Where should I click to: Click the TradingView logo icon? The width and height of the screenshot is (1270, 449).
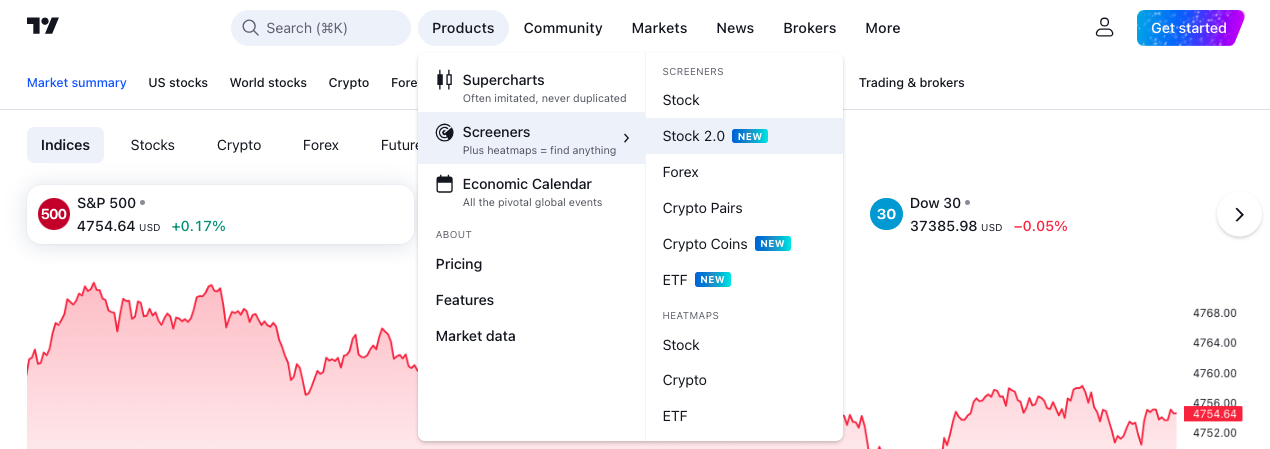43,27
